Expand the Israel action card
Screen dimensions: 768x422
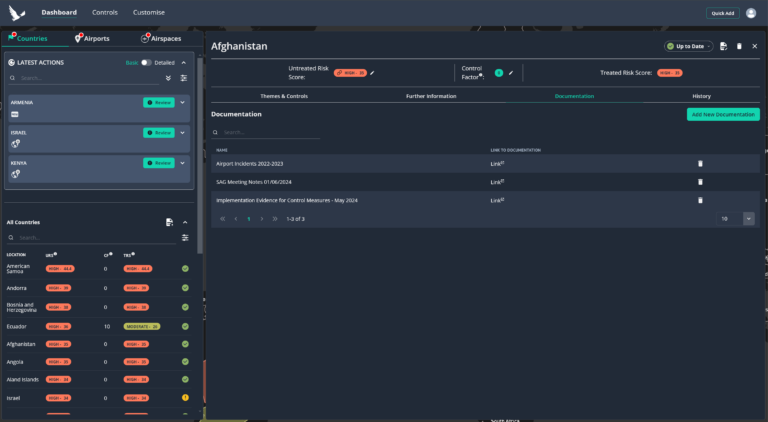pos(182,133)
